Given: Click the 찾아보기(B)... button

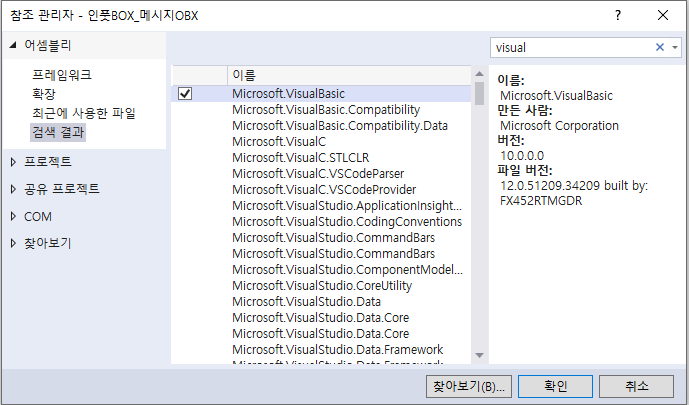Looking at the screenshot, I should click(468, 386).
